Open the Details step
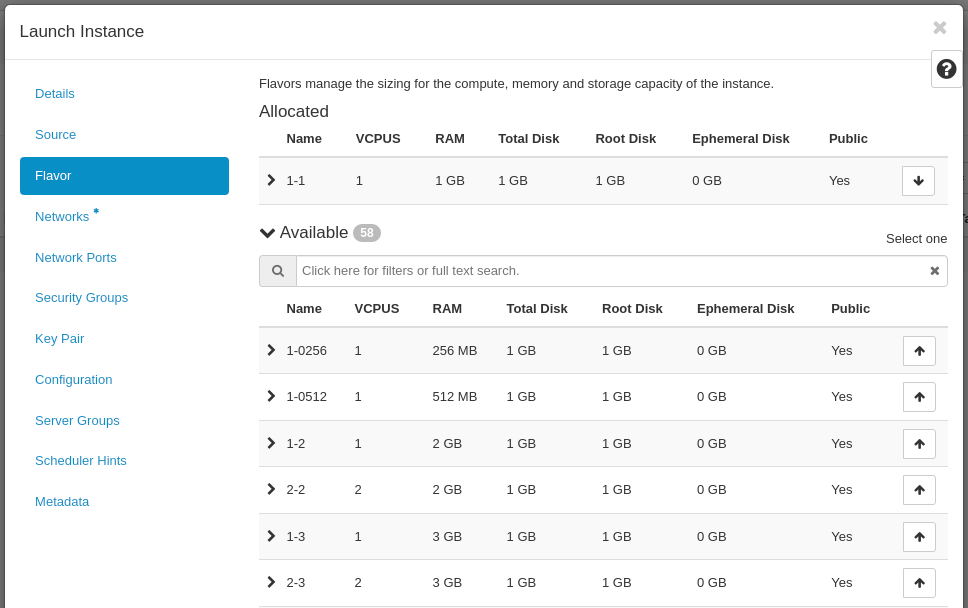The image size is (968, 608). click(x=54, y=93)
